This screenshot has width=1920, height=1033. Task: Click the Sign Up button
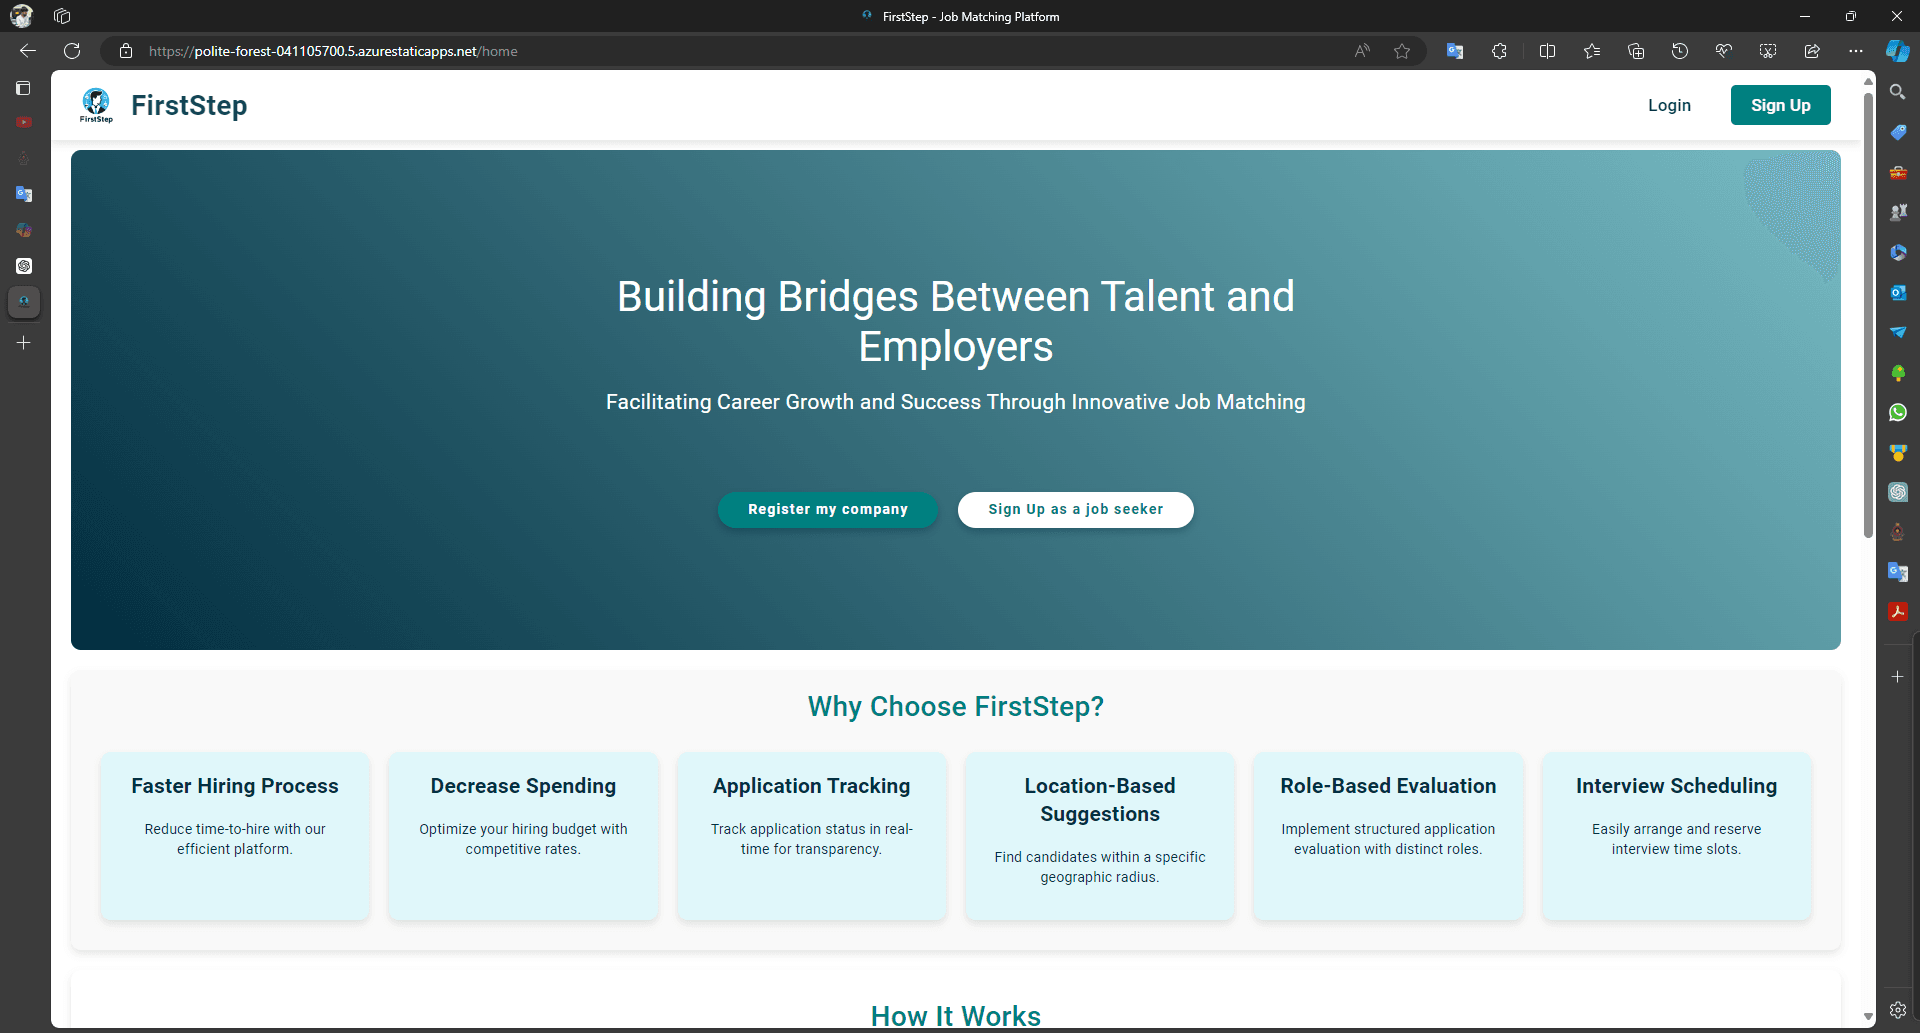[1780, 105]
